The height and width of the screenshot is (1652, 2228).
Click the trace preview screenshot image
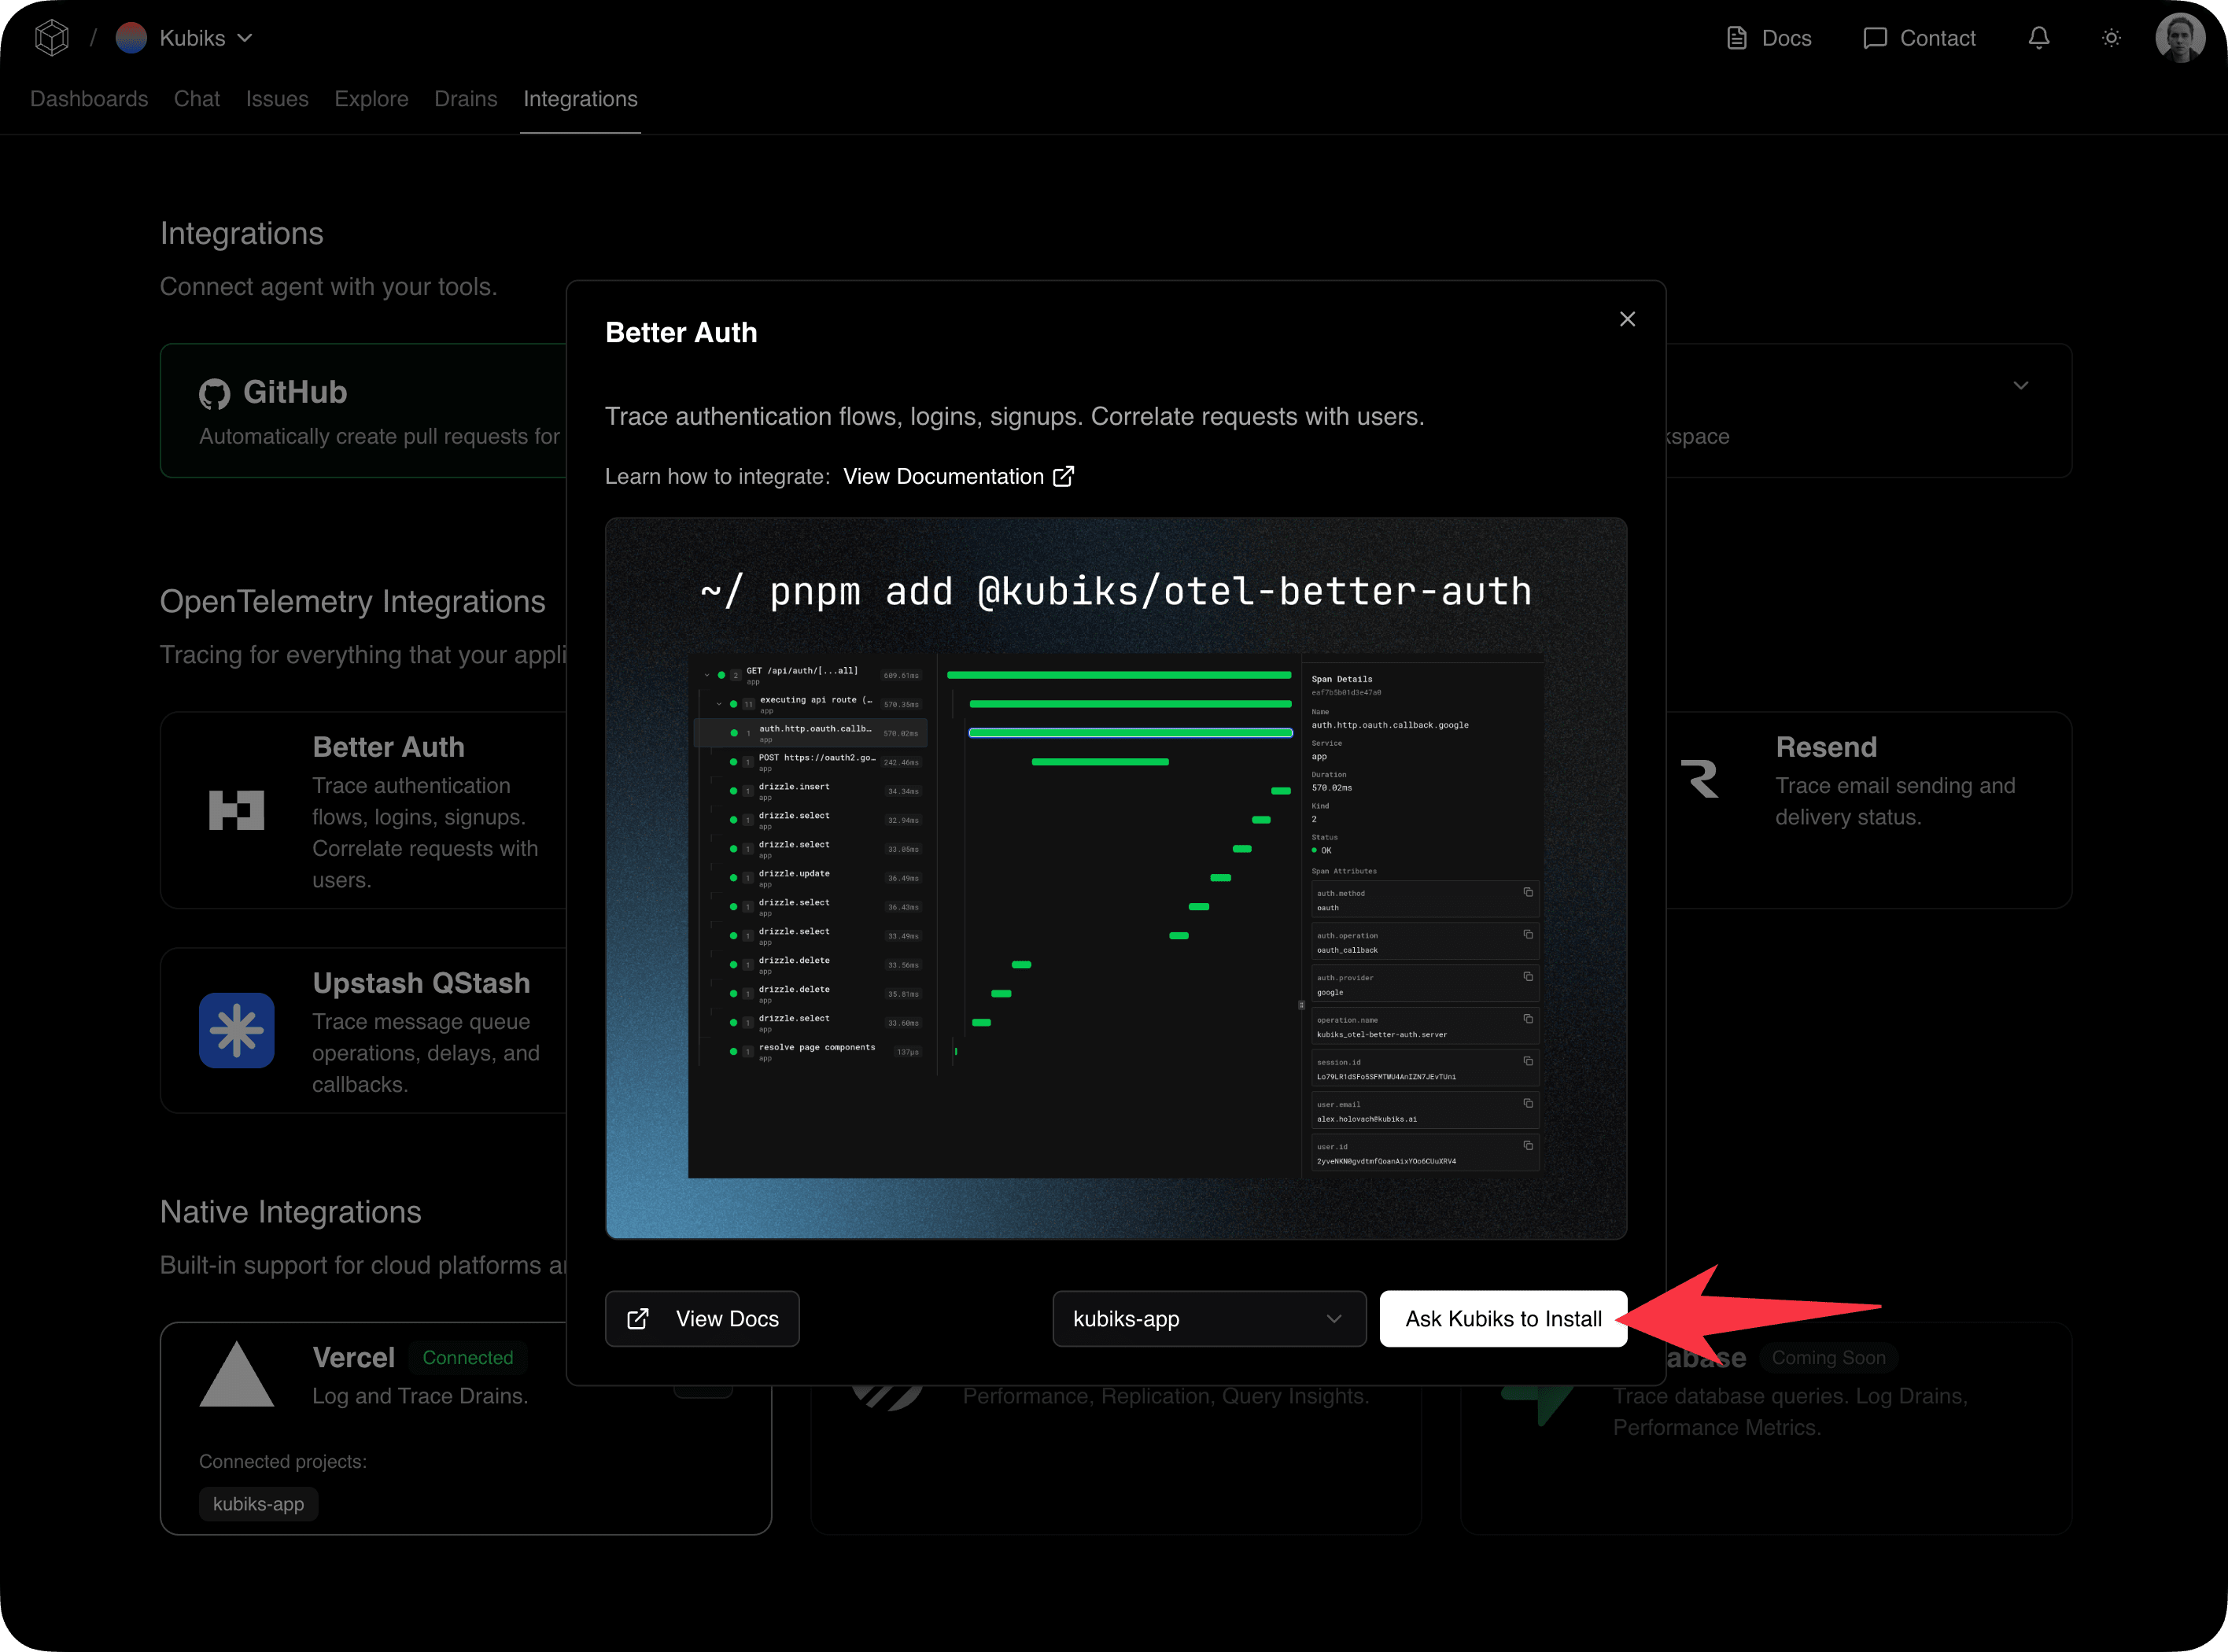[1115, 878]
